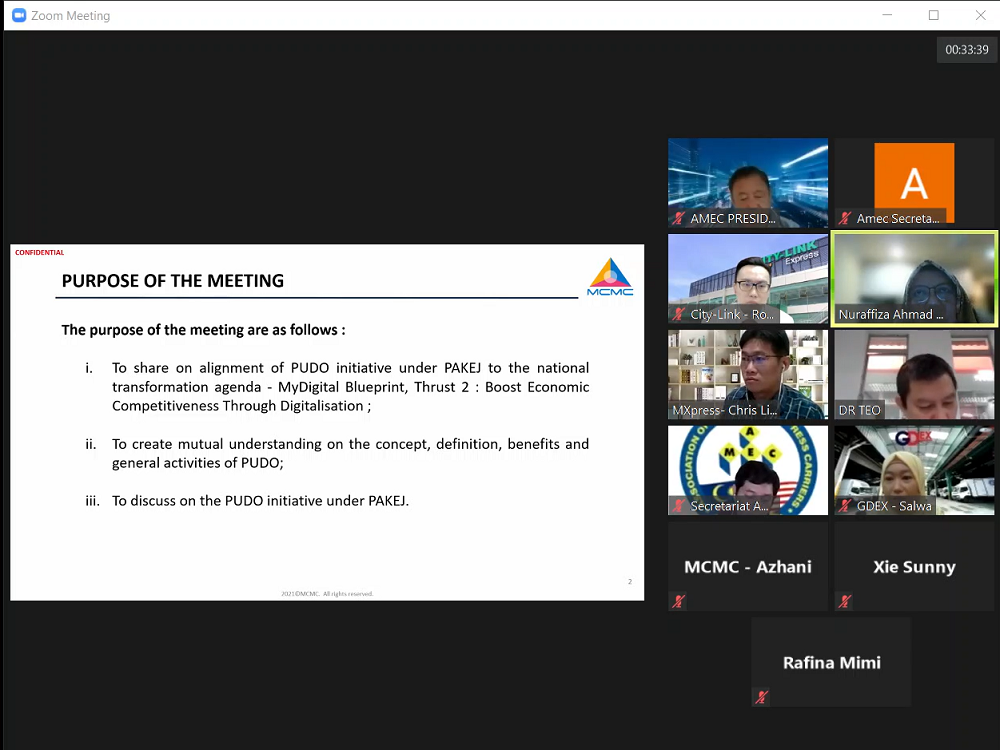Click muted mic icon under MCMC - Azhani
This screenshot has height=750, width=1000.
(x=679, y=601)
